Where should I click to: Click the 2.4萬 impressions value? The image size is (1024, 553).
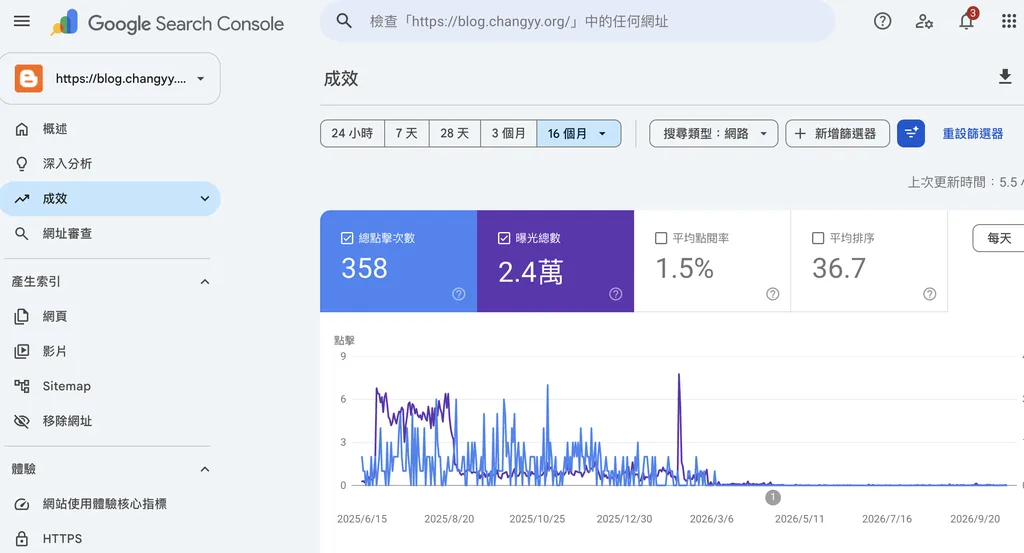point(530,272)
